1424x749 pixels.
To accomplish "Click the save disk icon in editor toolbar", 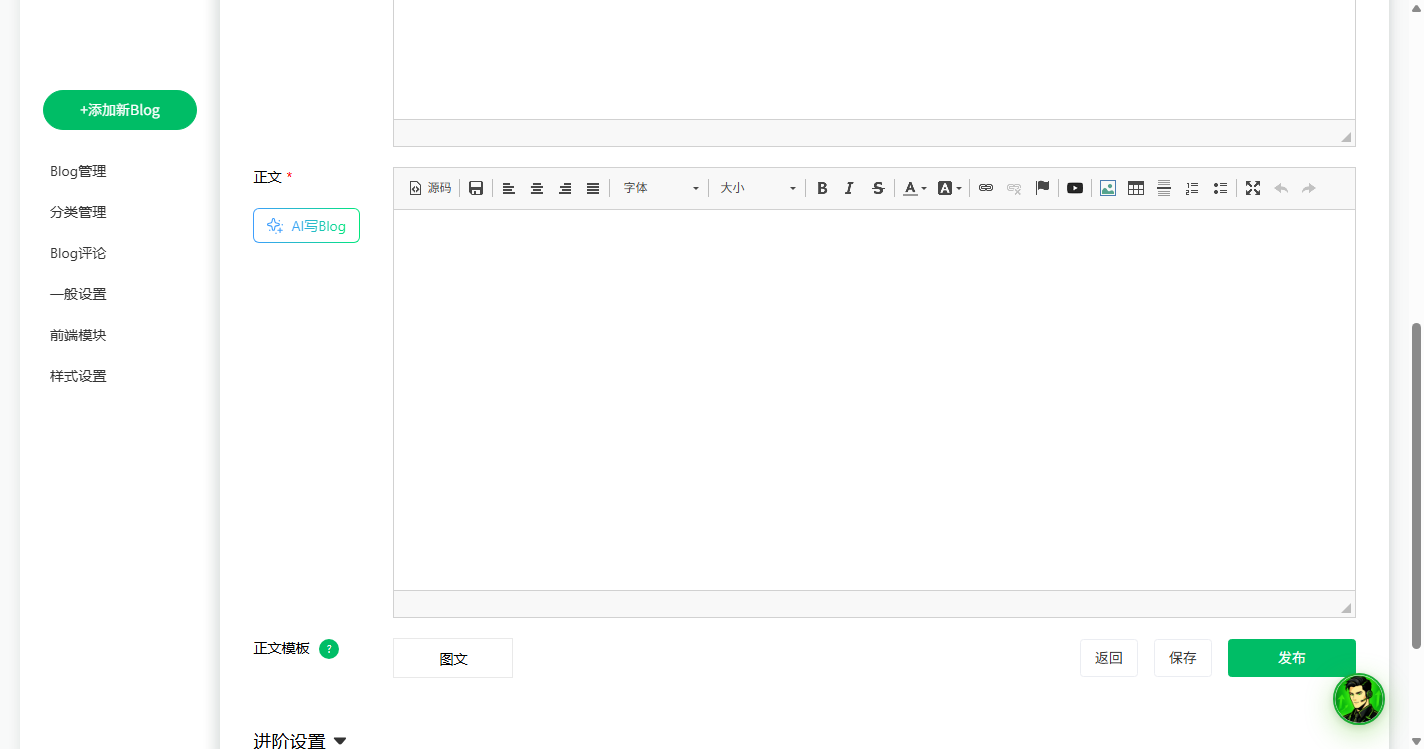I will point(476,188).
